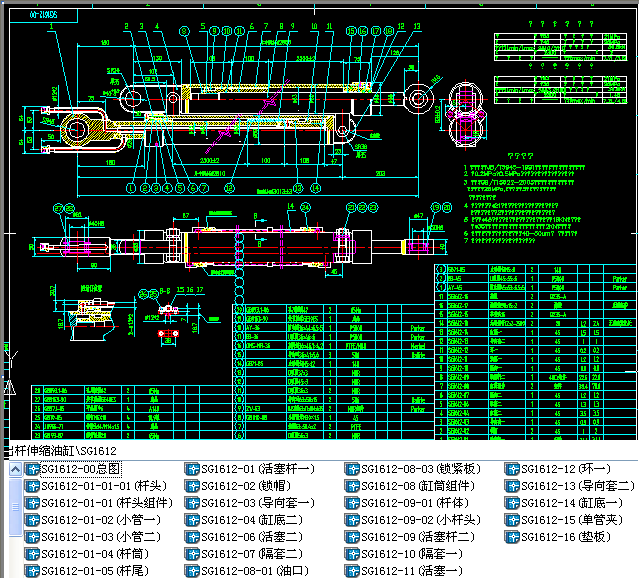Select SG1612-01-03 (小管二) label
Screen dimensions: 639x578
101,537
